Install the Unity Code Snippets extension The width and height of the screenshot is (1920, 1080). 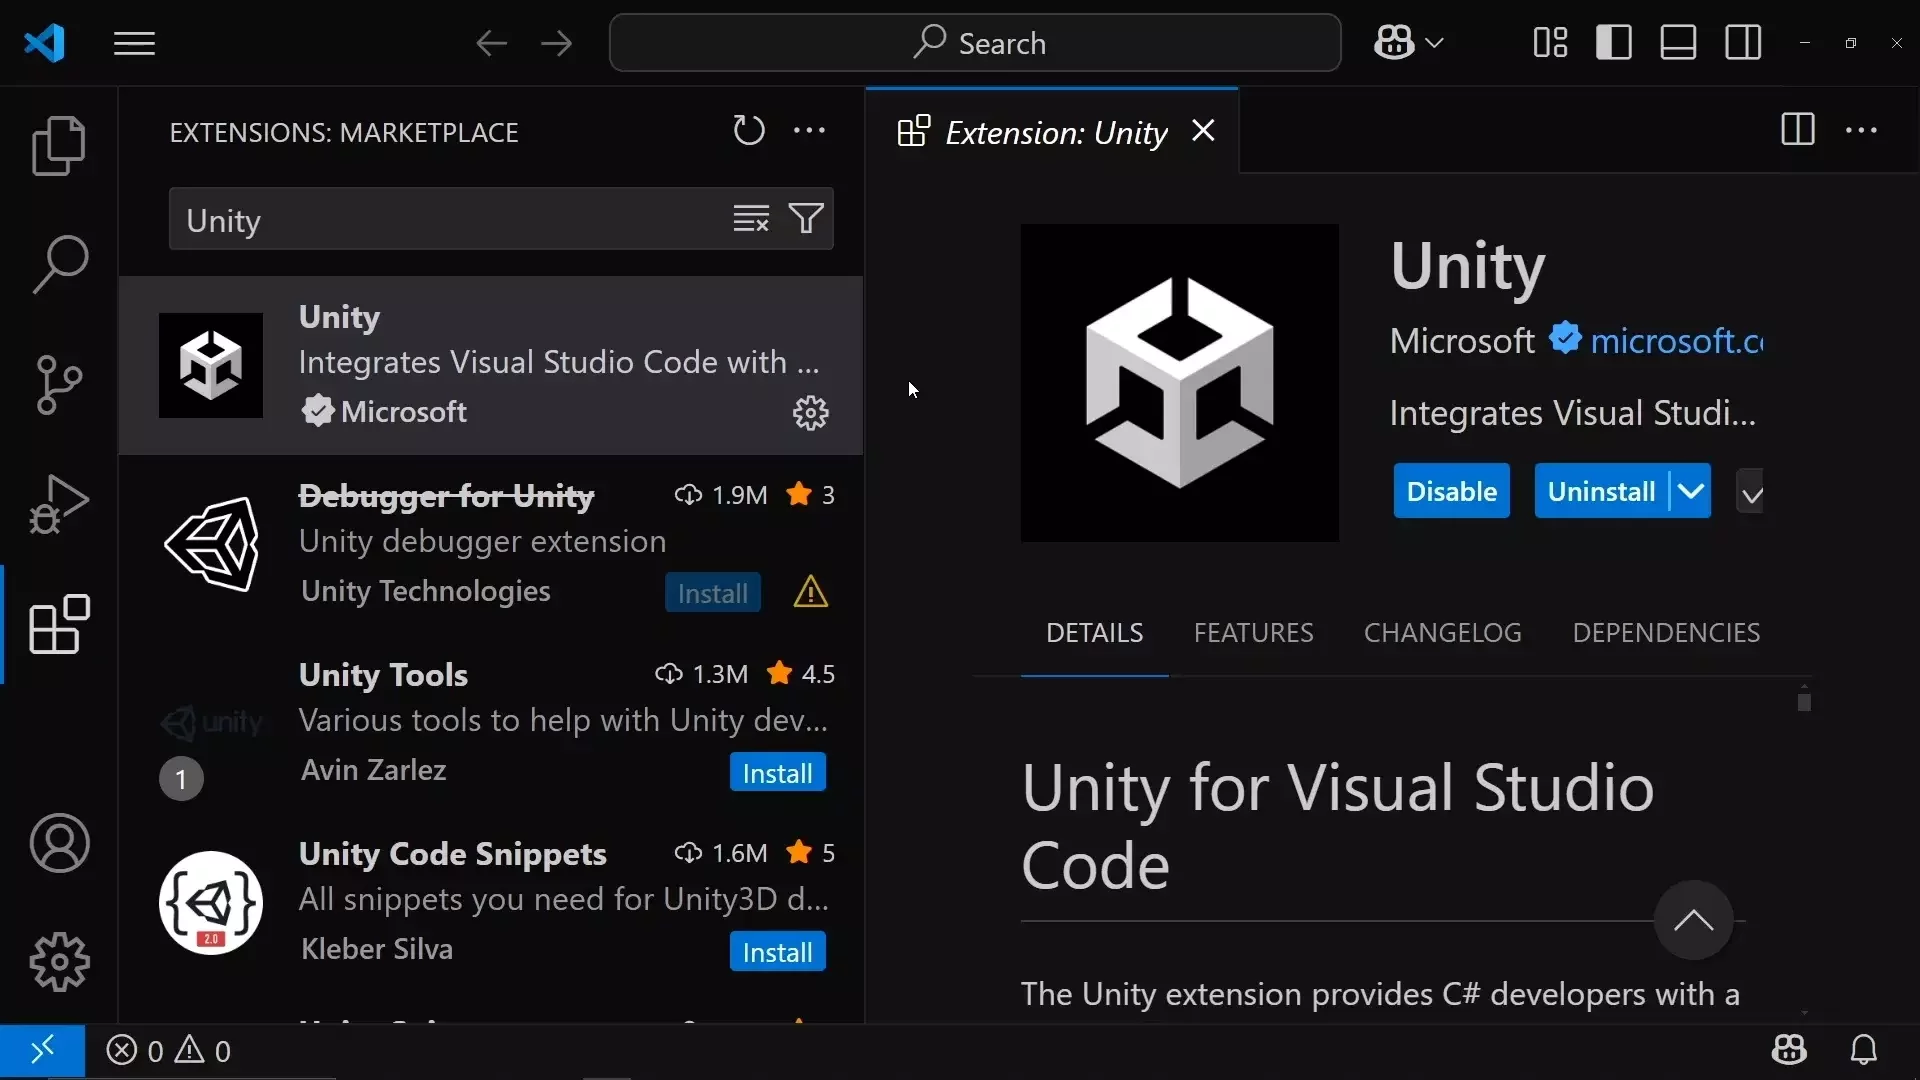coord(777,952)
